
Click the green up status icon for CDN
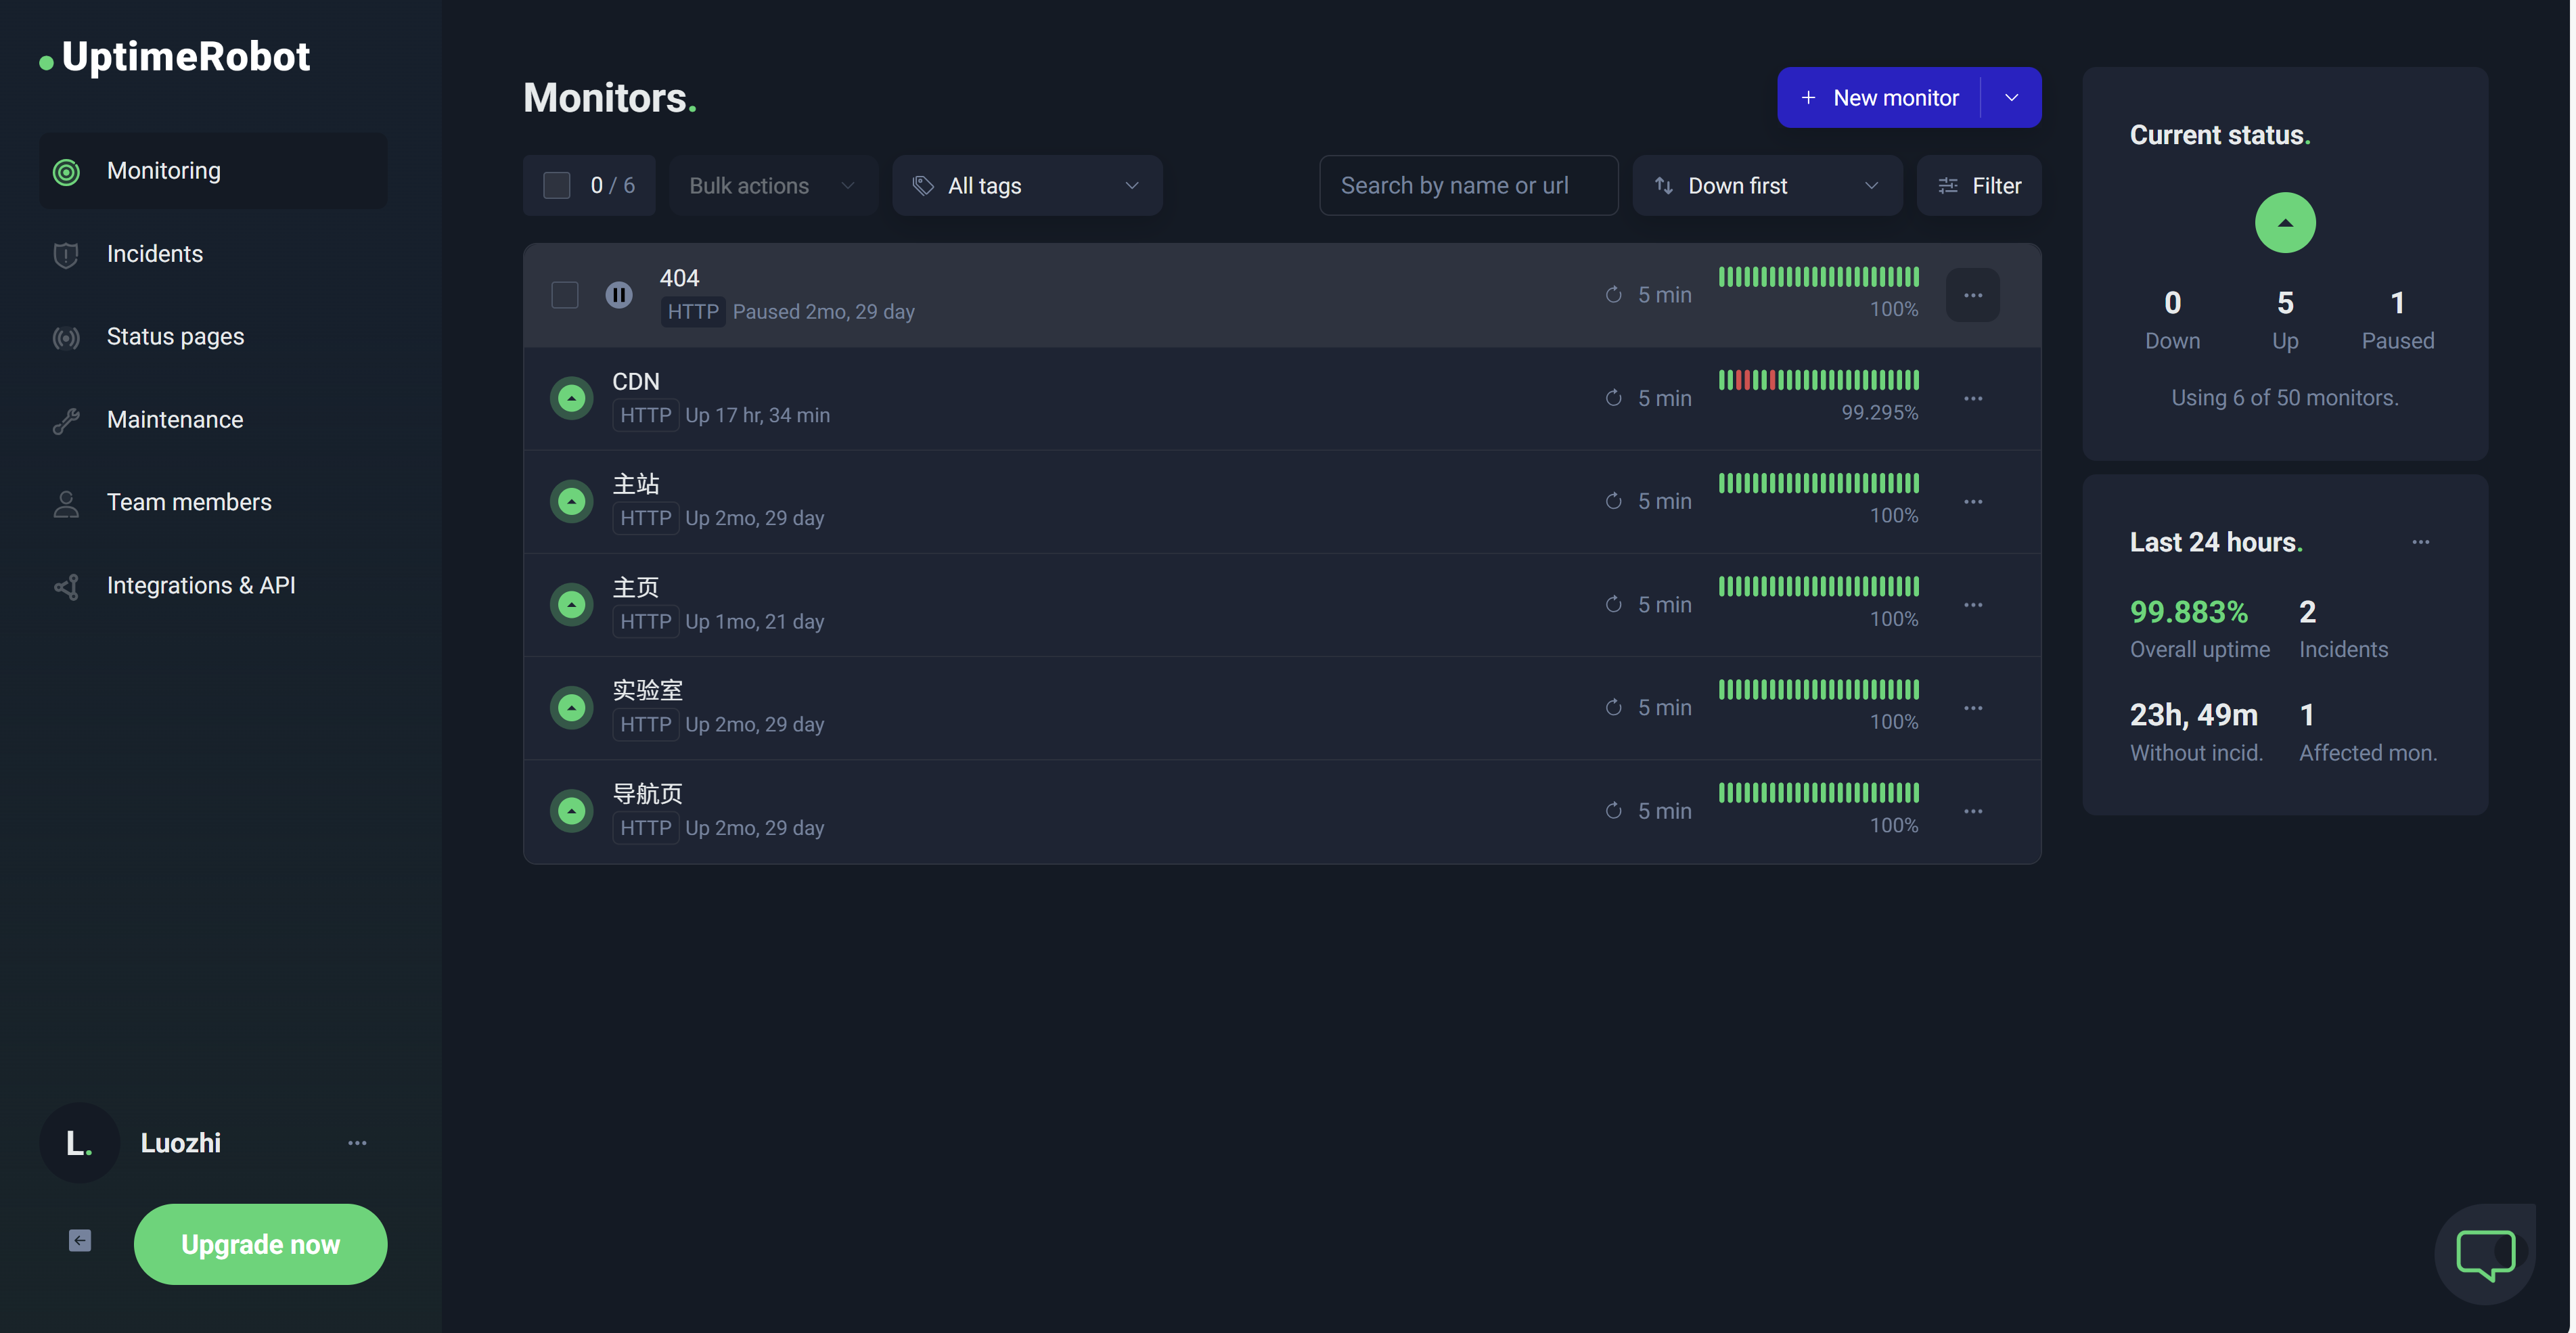click(x=571, y=398)
